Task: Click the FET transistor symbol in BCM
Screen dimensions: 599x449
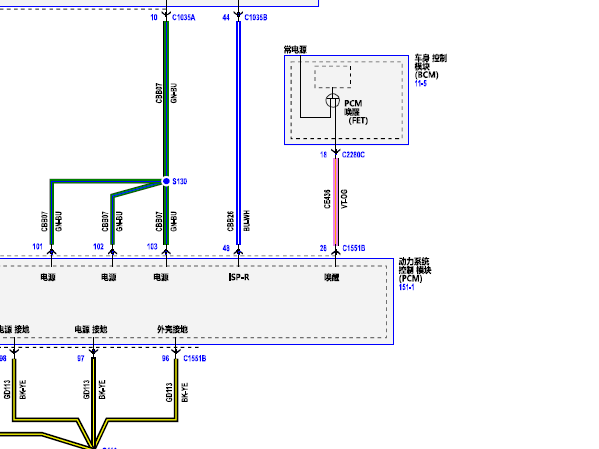Action: click(332, 101)
